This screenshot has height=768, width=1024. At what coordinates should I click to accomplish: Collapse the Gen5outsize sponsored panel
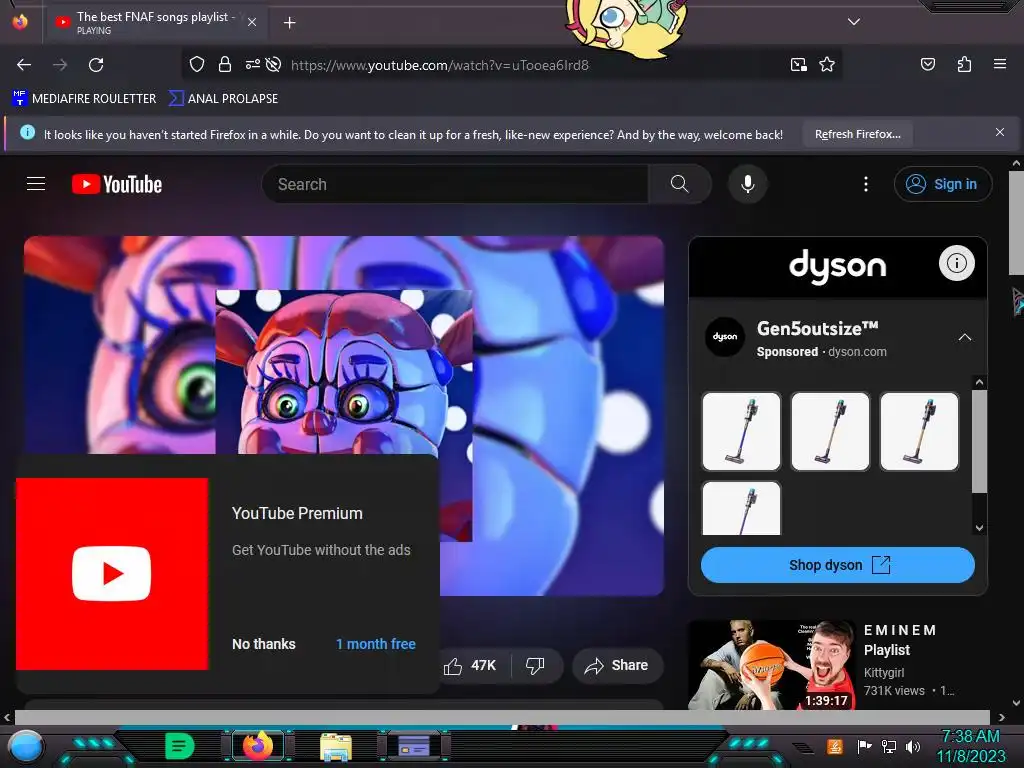[965, 338]
